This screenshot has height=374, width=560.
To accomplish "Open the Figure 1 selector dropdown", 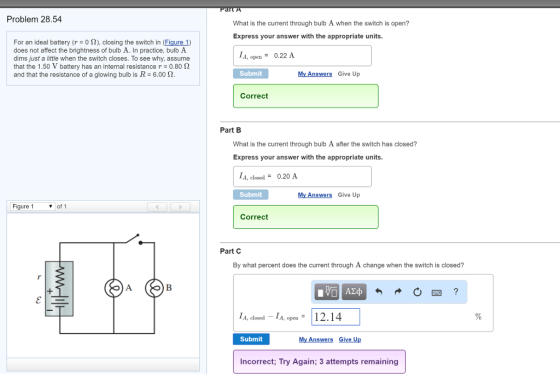I will (x=32, y=206).
